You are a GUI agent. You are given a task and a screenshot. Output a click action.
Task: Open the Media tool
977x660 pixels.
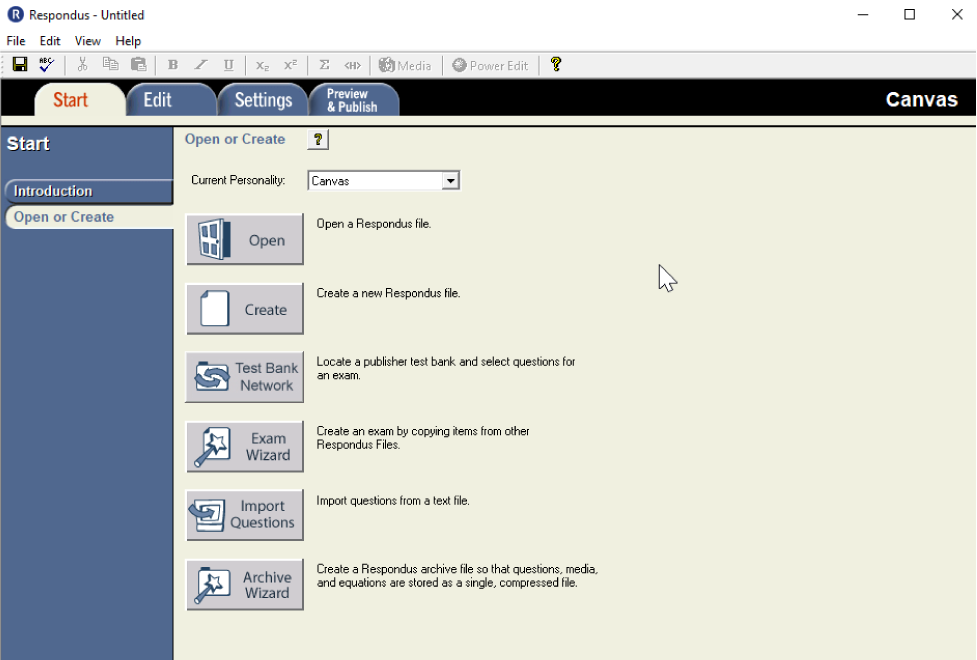pos(405,65)
